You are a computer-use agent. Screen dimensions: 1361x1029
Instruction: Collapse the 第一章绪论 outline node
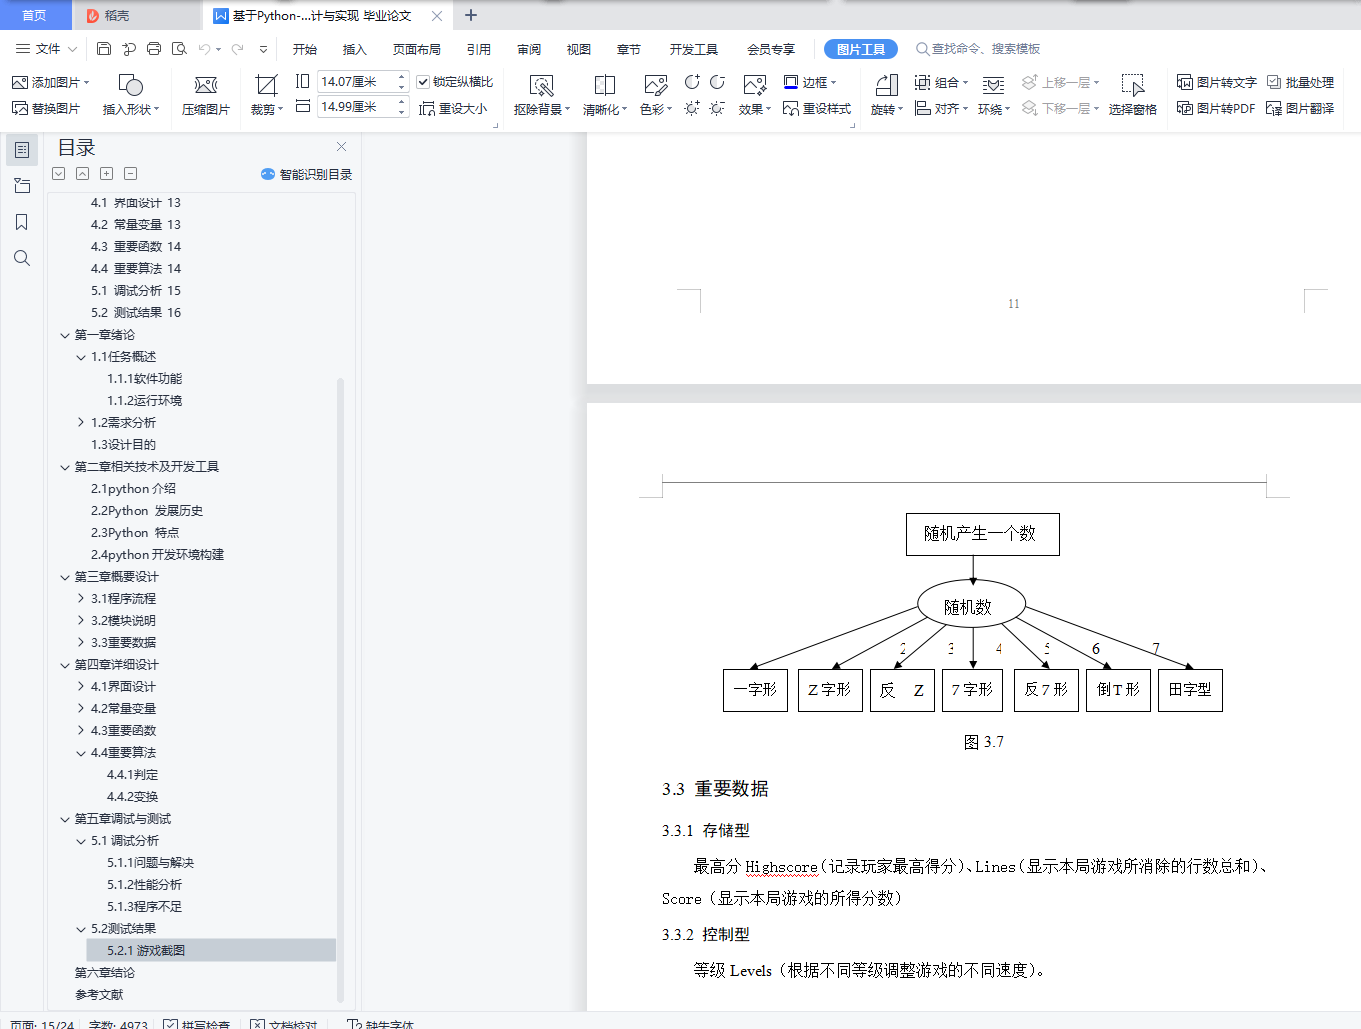coord(65,335)
